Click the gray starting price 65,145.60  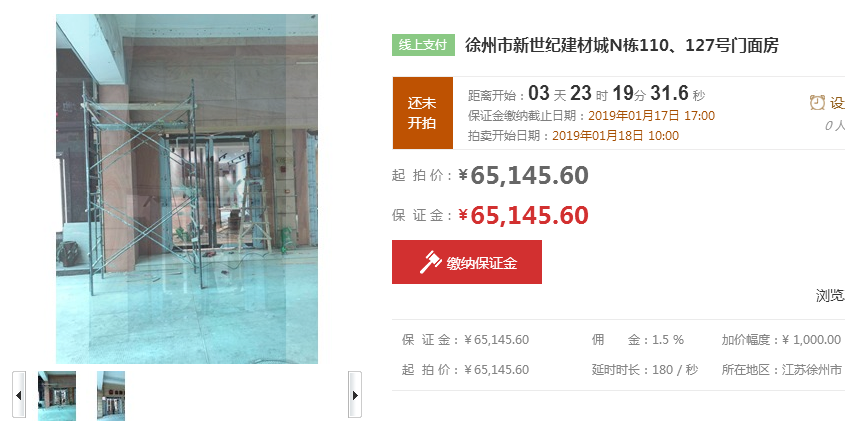click(x=524, y=175)
